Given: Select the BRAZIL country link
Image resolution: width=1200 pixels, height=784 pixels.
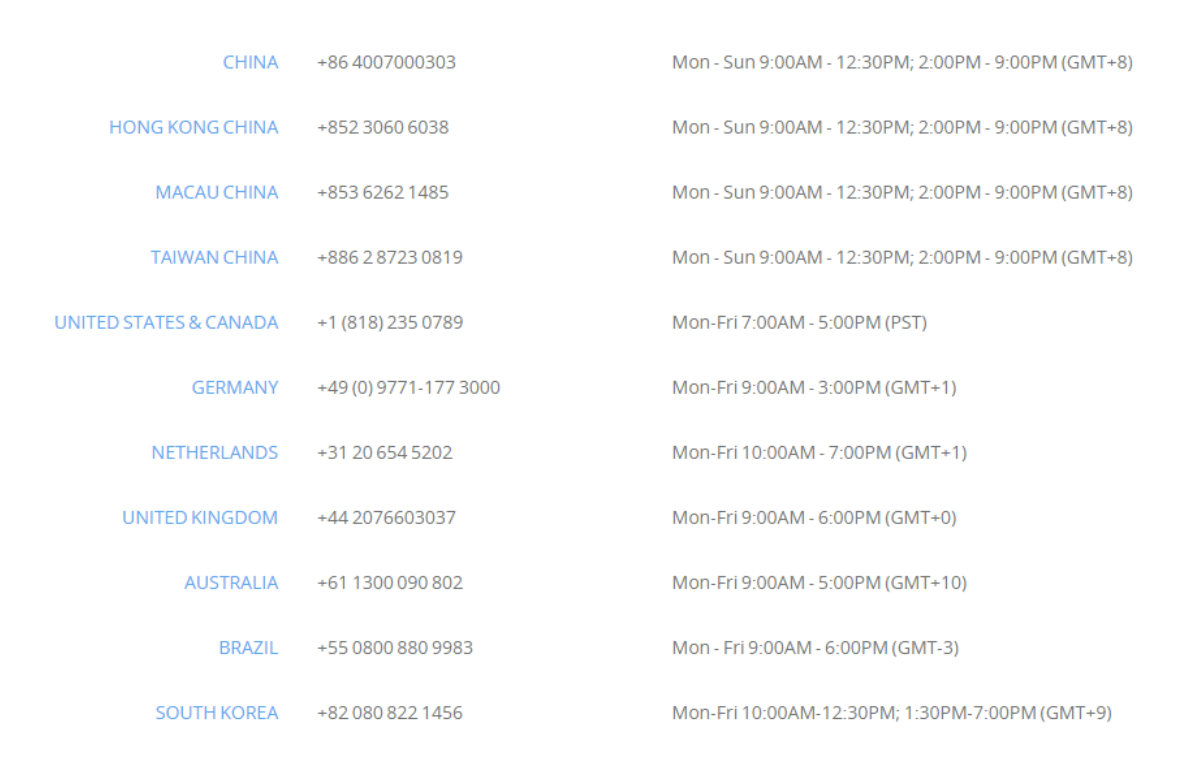Looking at the screenshot, I should coord(248,648).
